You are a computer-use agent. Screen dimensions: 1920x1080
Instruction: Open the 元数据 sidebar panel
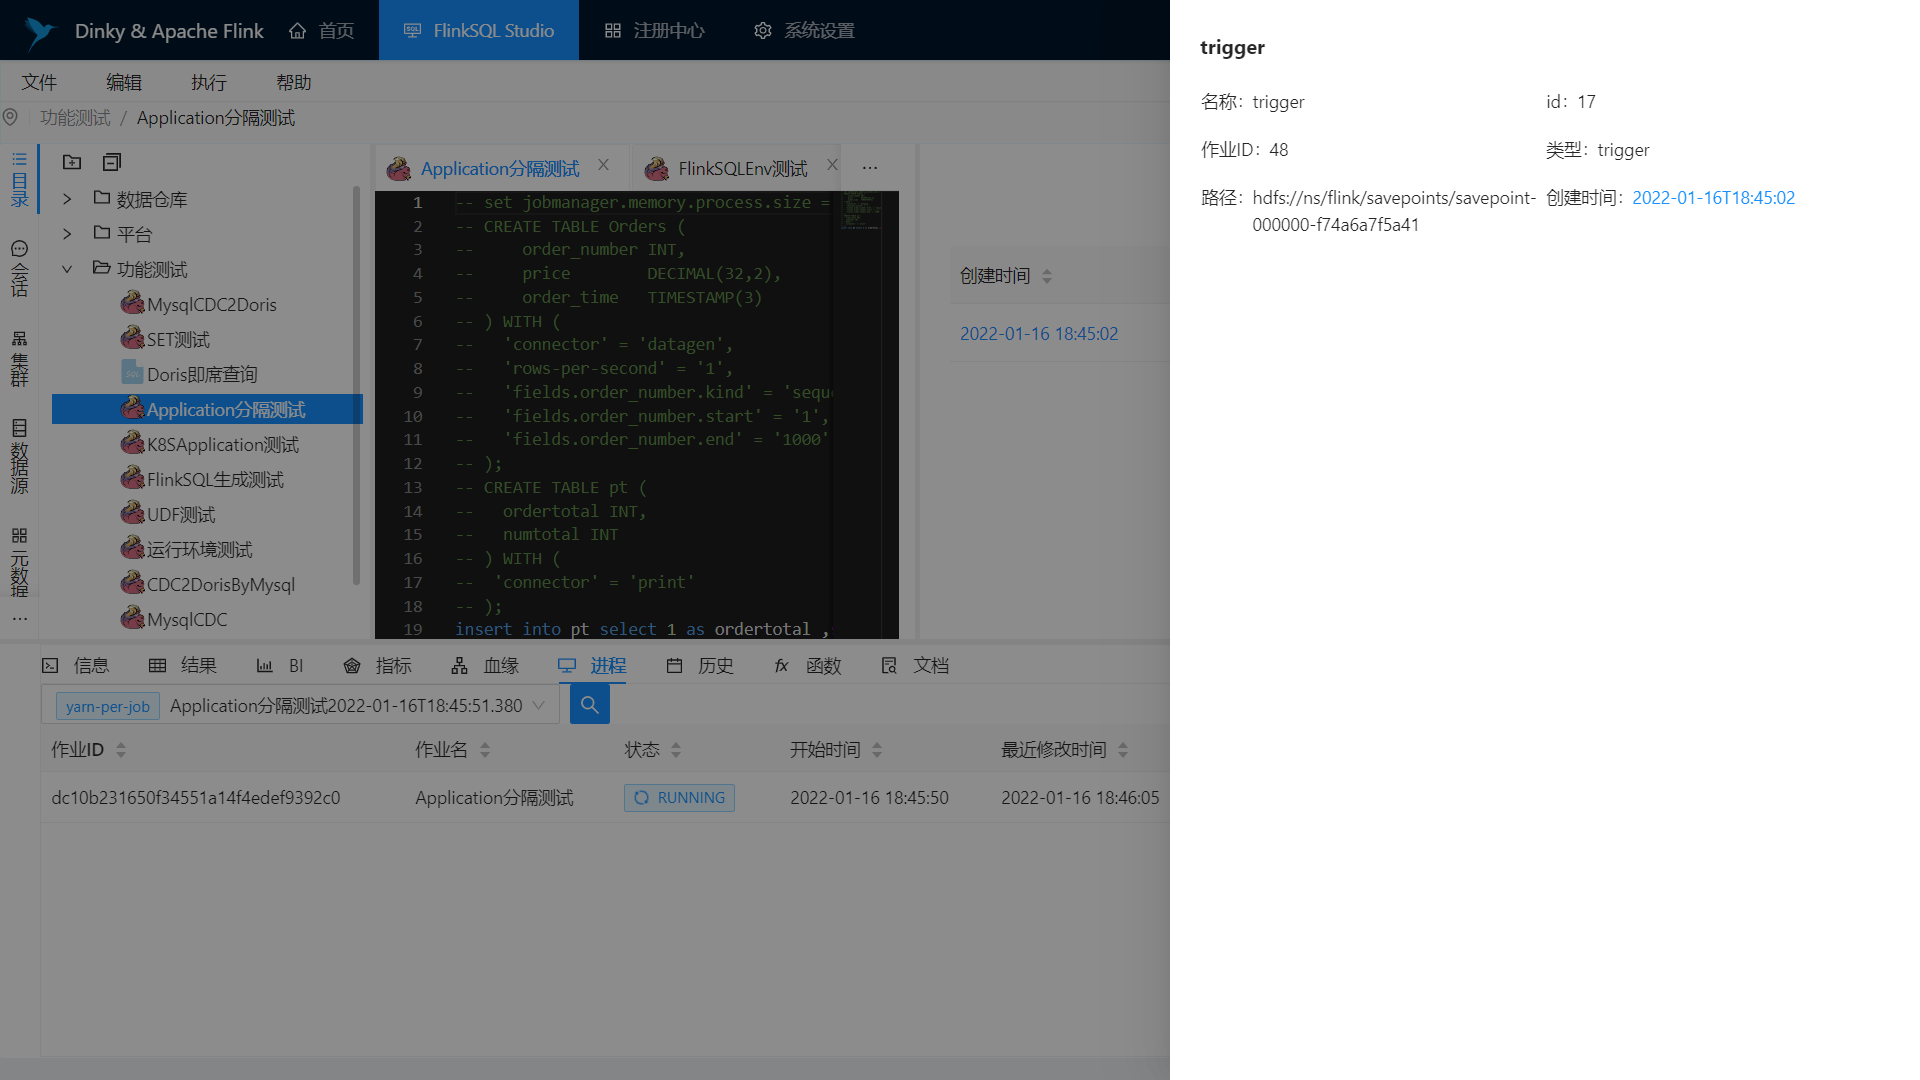pos(19,562)
